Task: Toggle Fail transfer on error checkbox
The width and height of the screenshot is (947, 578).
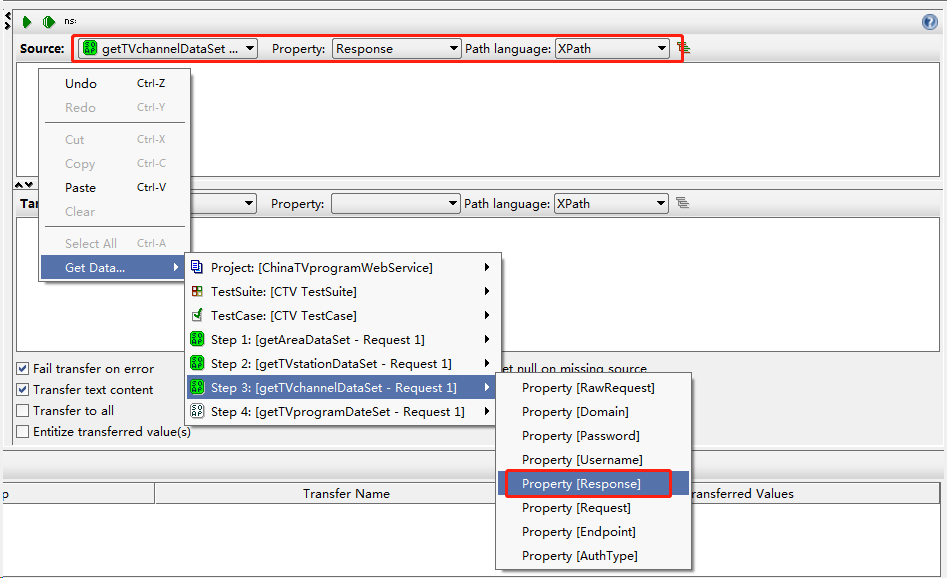Action: tap(23, 368)
